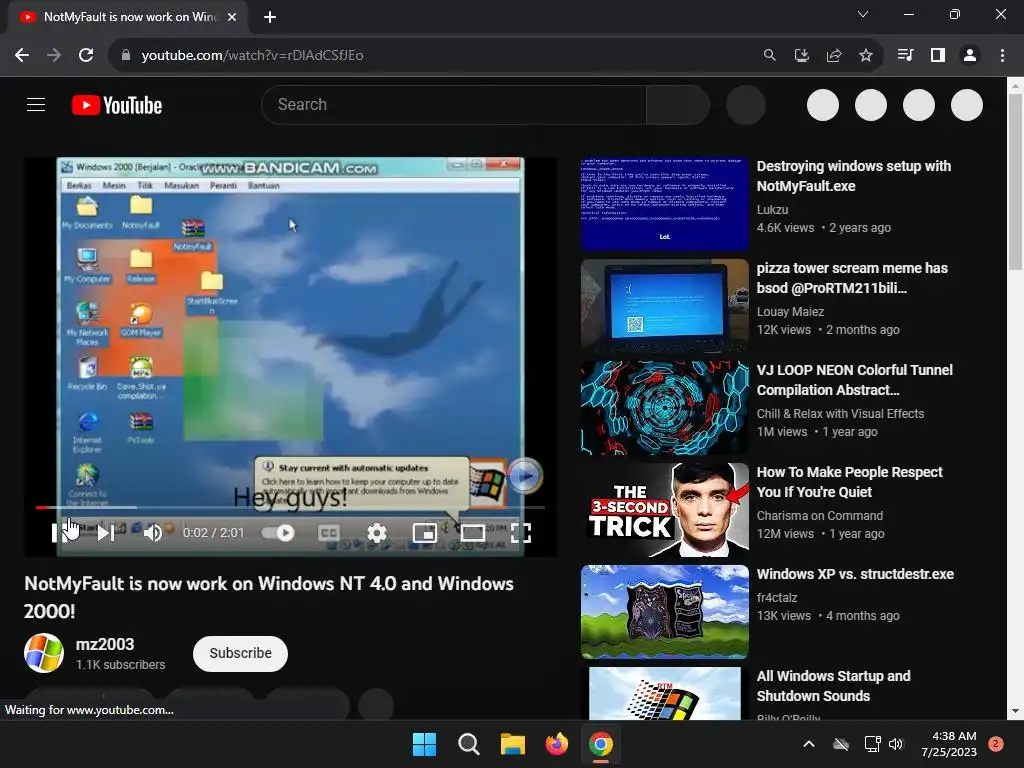
Task: Reload the page with the refresh button
Action: coord(86,55)
